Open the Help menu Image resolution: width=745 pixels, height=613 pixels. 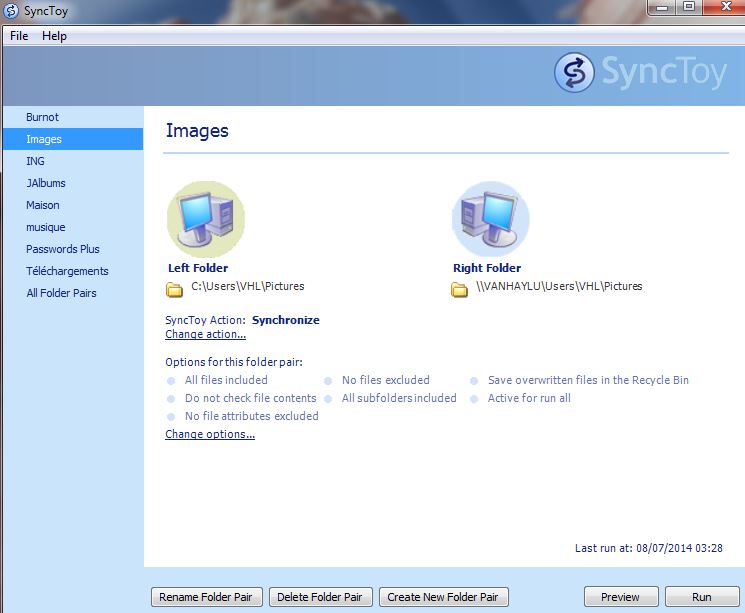pyautogui.click(x=54, y=36)
